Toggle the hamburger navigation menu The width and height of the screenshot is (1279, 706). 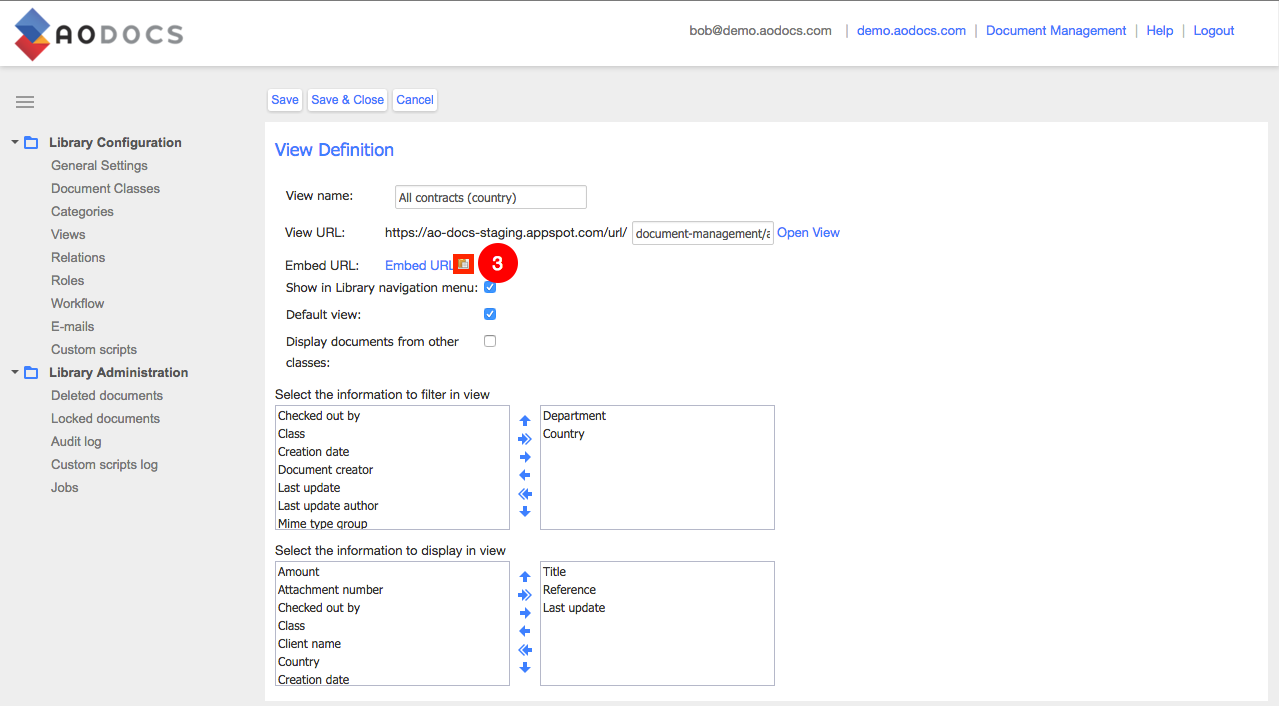coord(25,102)
